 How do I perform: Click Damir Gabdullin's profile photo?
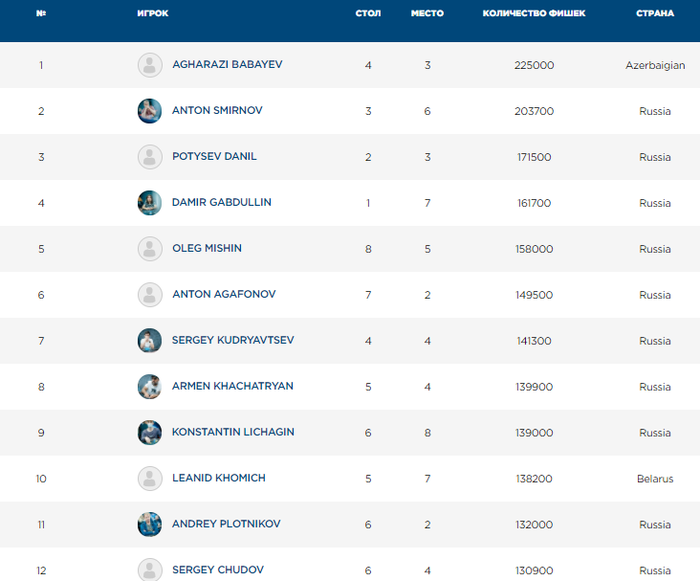[x=150, y=203]
